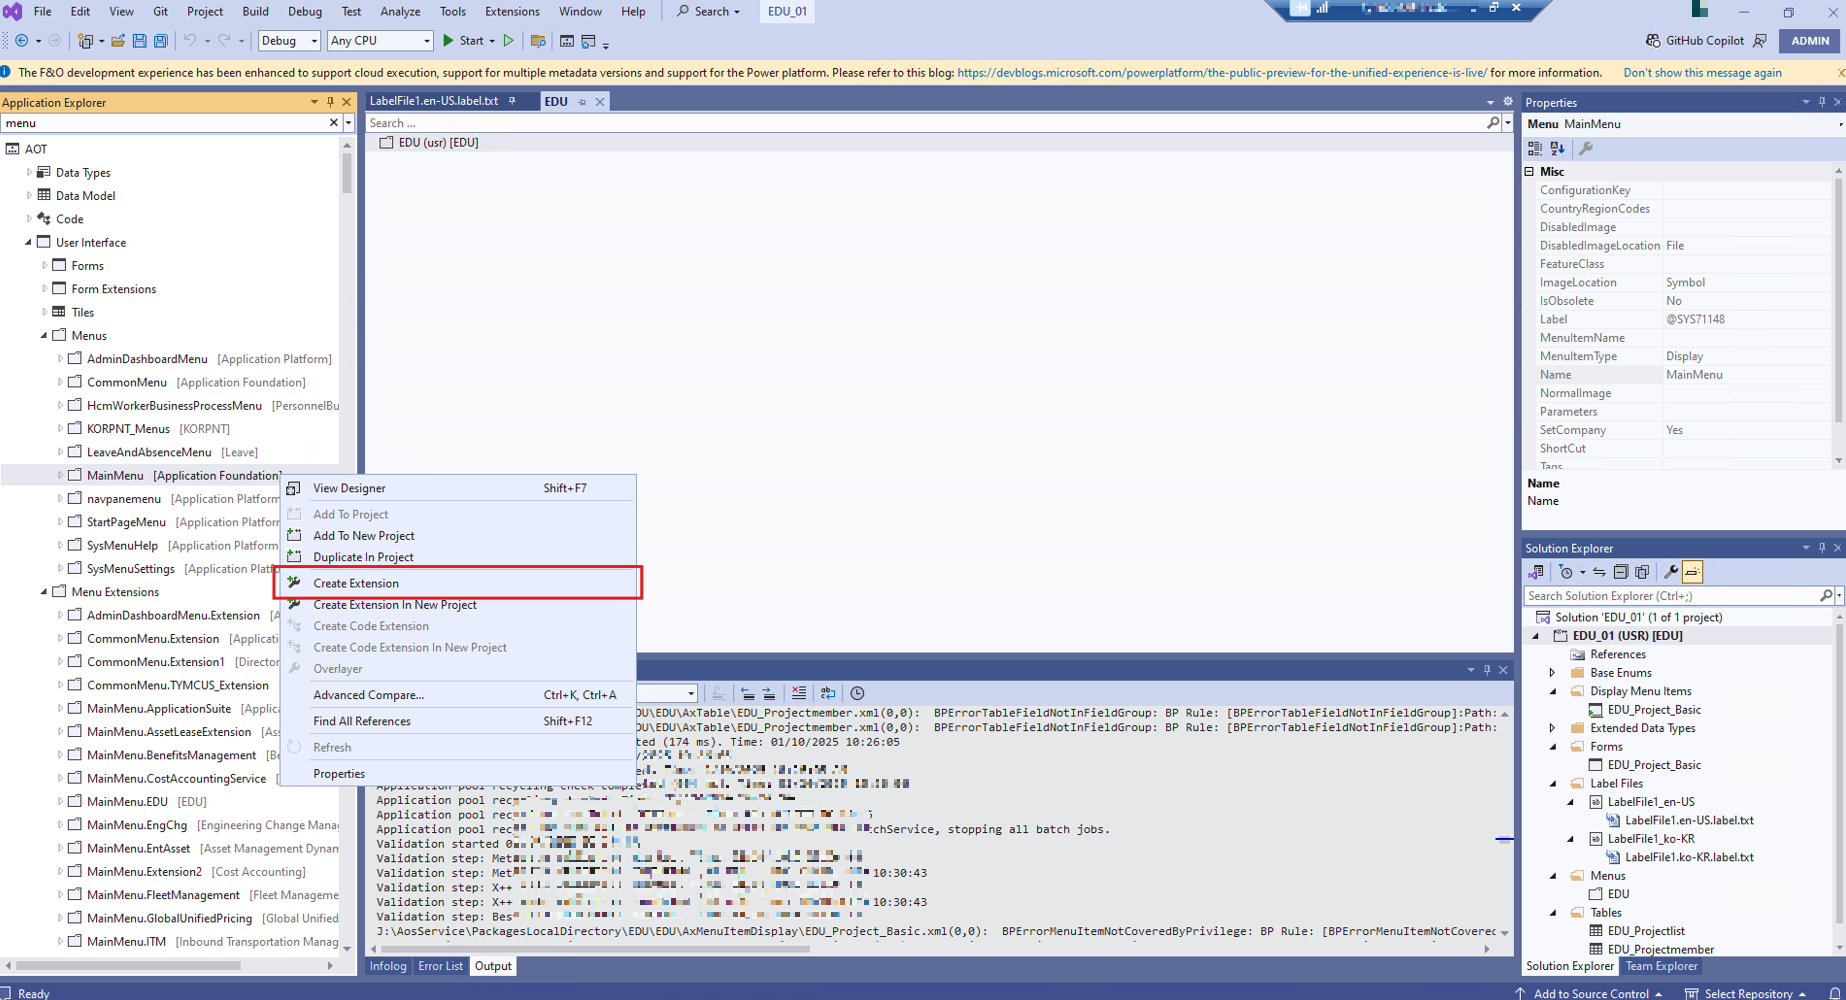Click Add to Source Control in status bar
Screen dimensions: 1846x1000
click(1590, 993)
